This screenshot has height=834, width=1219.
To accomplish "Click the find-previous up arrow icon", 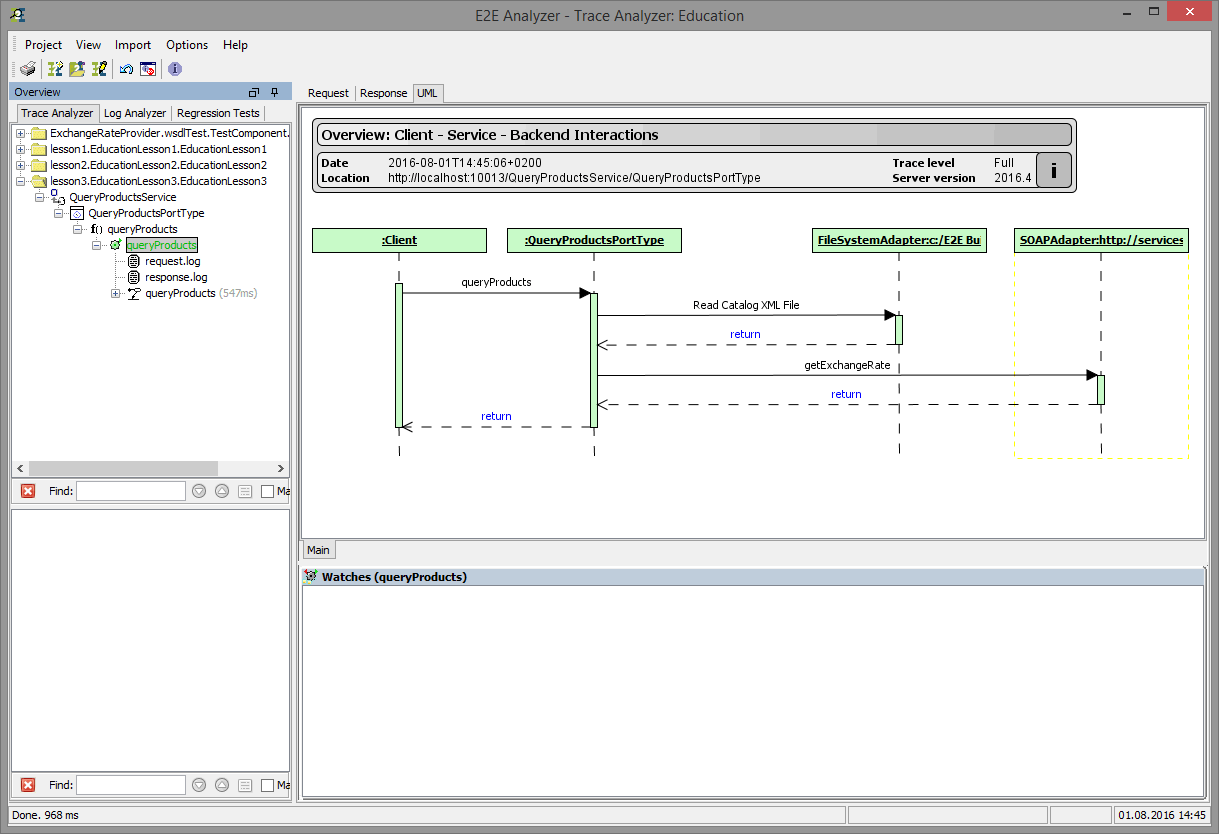I will tap(222, 490).
